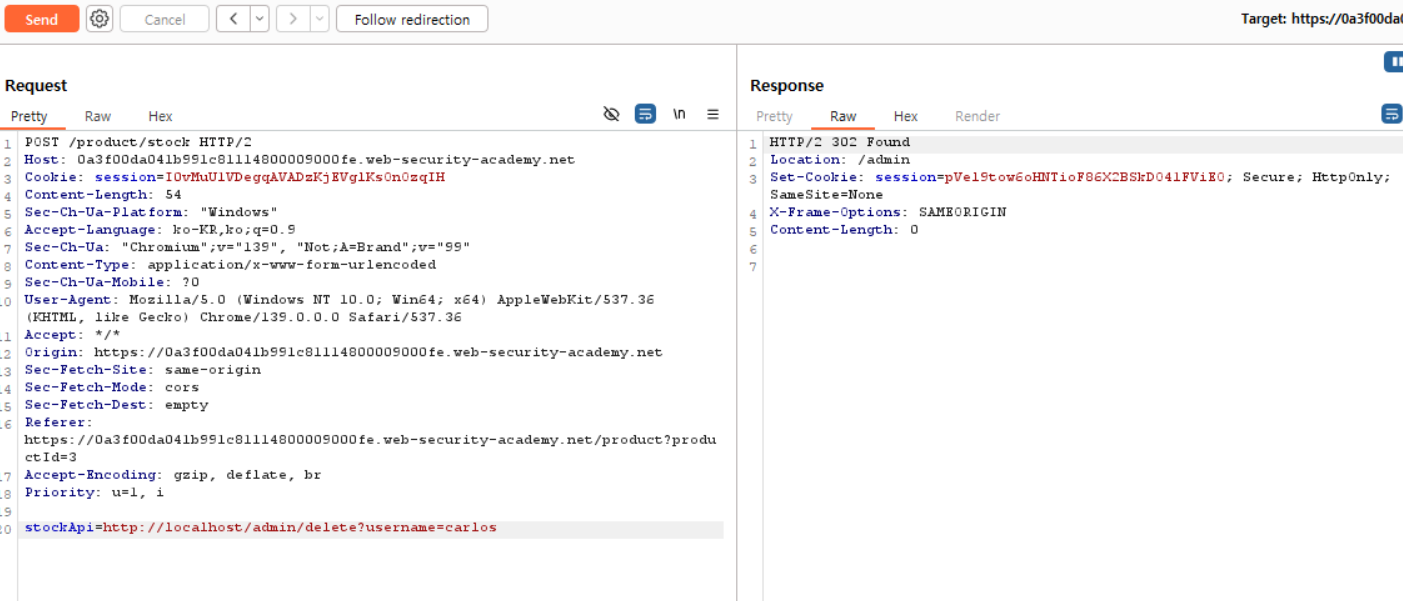Click the Sec-Ch-Ua-Platform header line
This screenshot has width=1403, height=601.
coord(151,212)
